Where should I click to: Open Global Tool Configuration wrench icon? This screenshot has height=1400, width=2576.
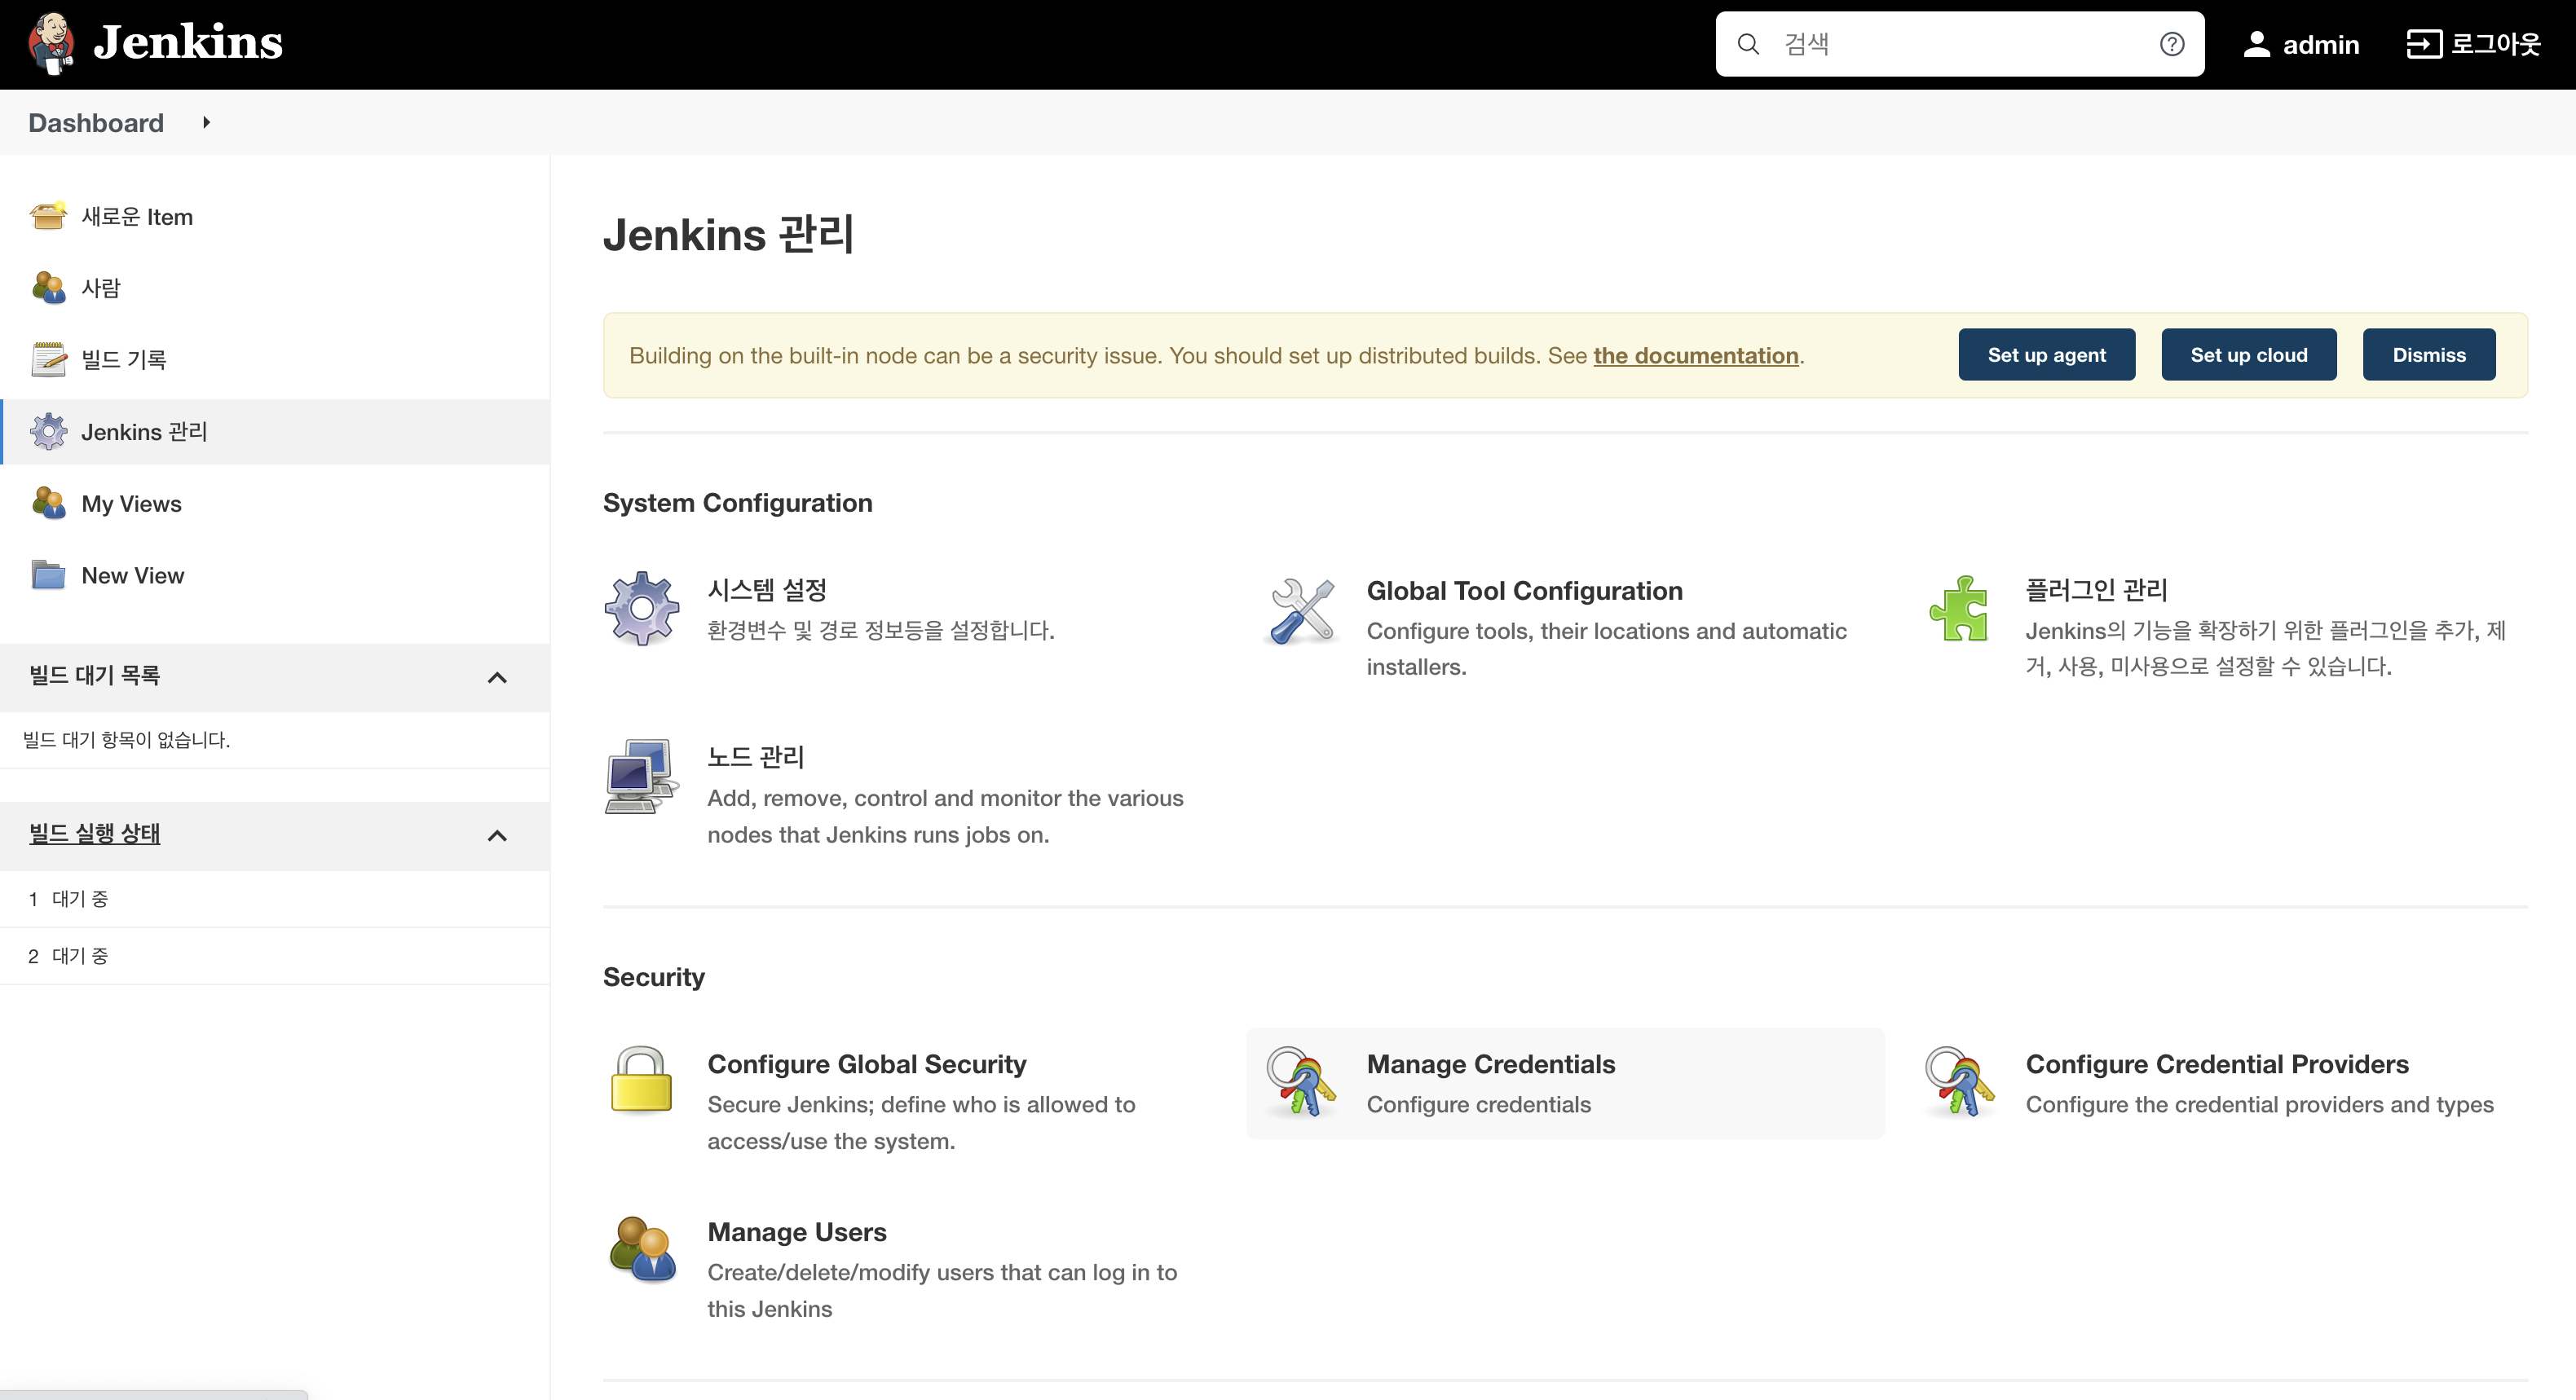pos(1301,610)
